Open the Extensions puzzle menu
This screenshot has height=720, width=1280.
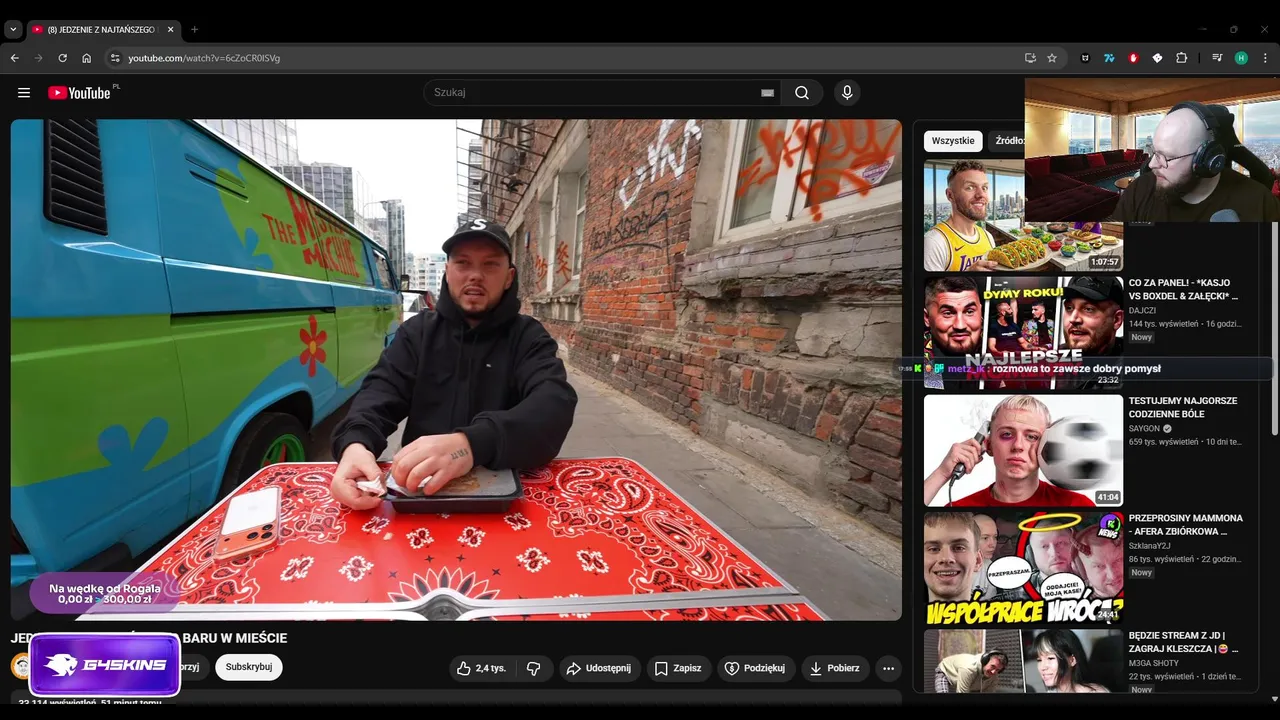1181,58
